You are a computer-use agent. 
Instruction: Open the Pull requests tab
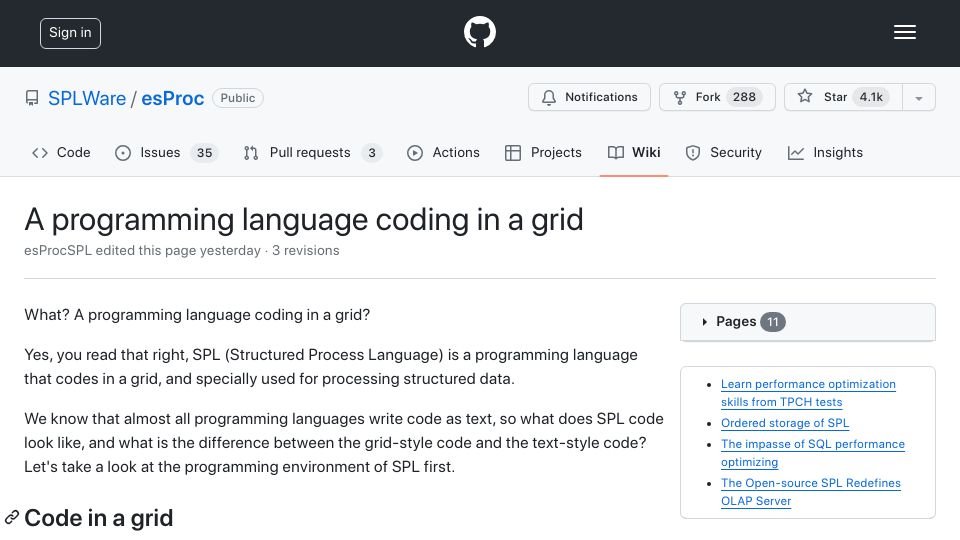[312, 153]
